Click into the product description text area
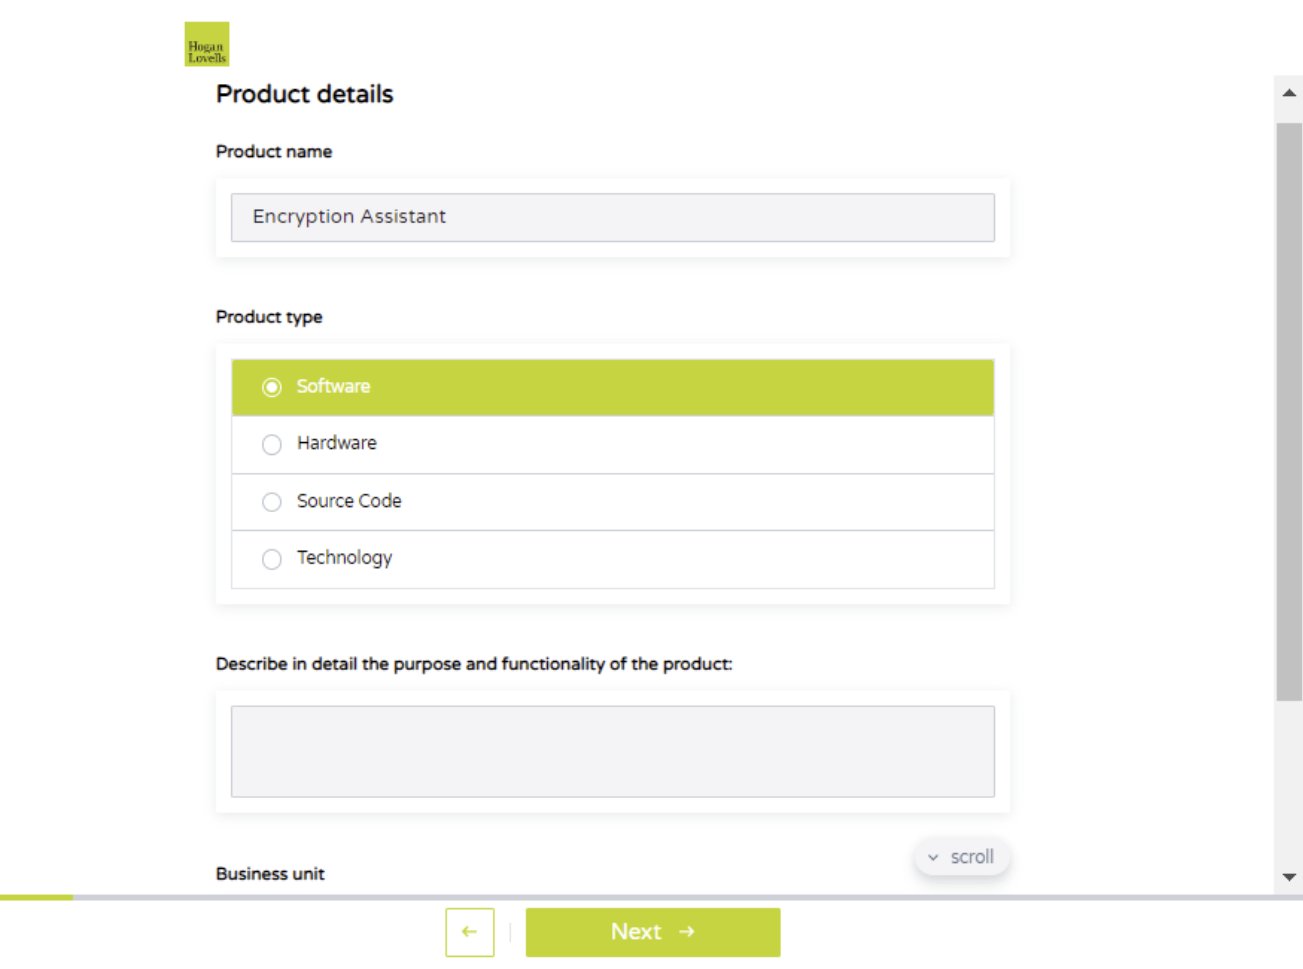Screen dimensions: 1303x969 point(612,751)
